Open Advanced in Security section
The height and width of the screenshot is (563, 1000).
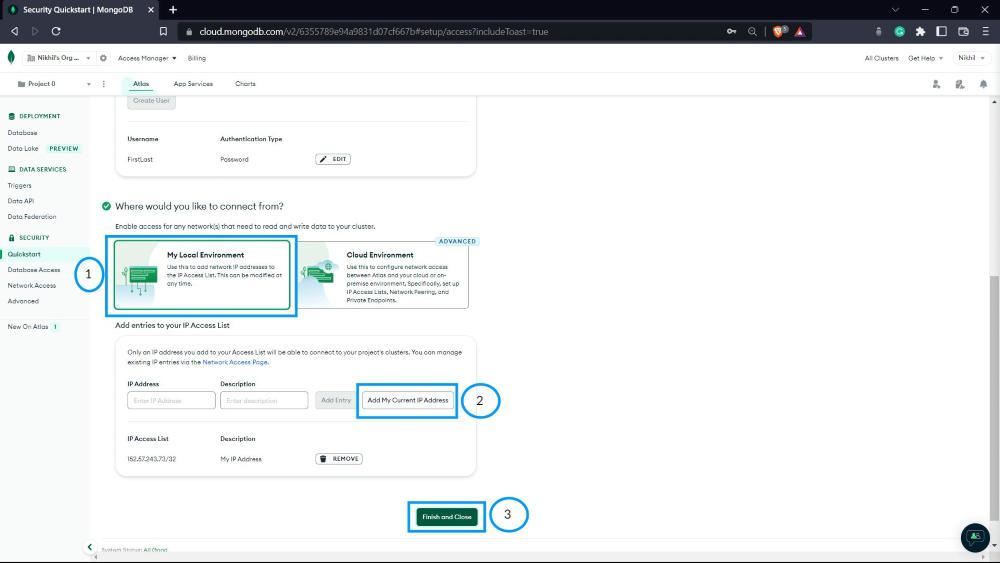23,301
